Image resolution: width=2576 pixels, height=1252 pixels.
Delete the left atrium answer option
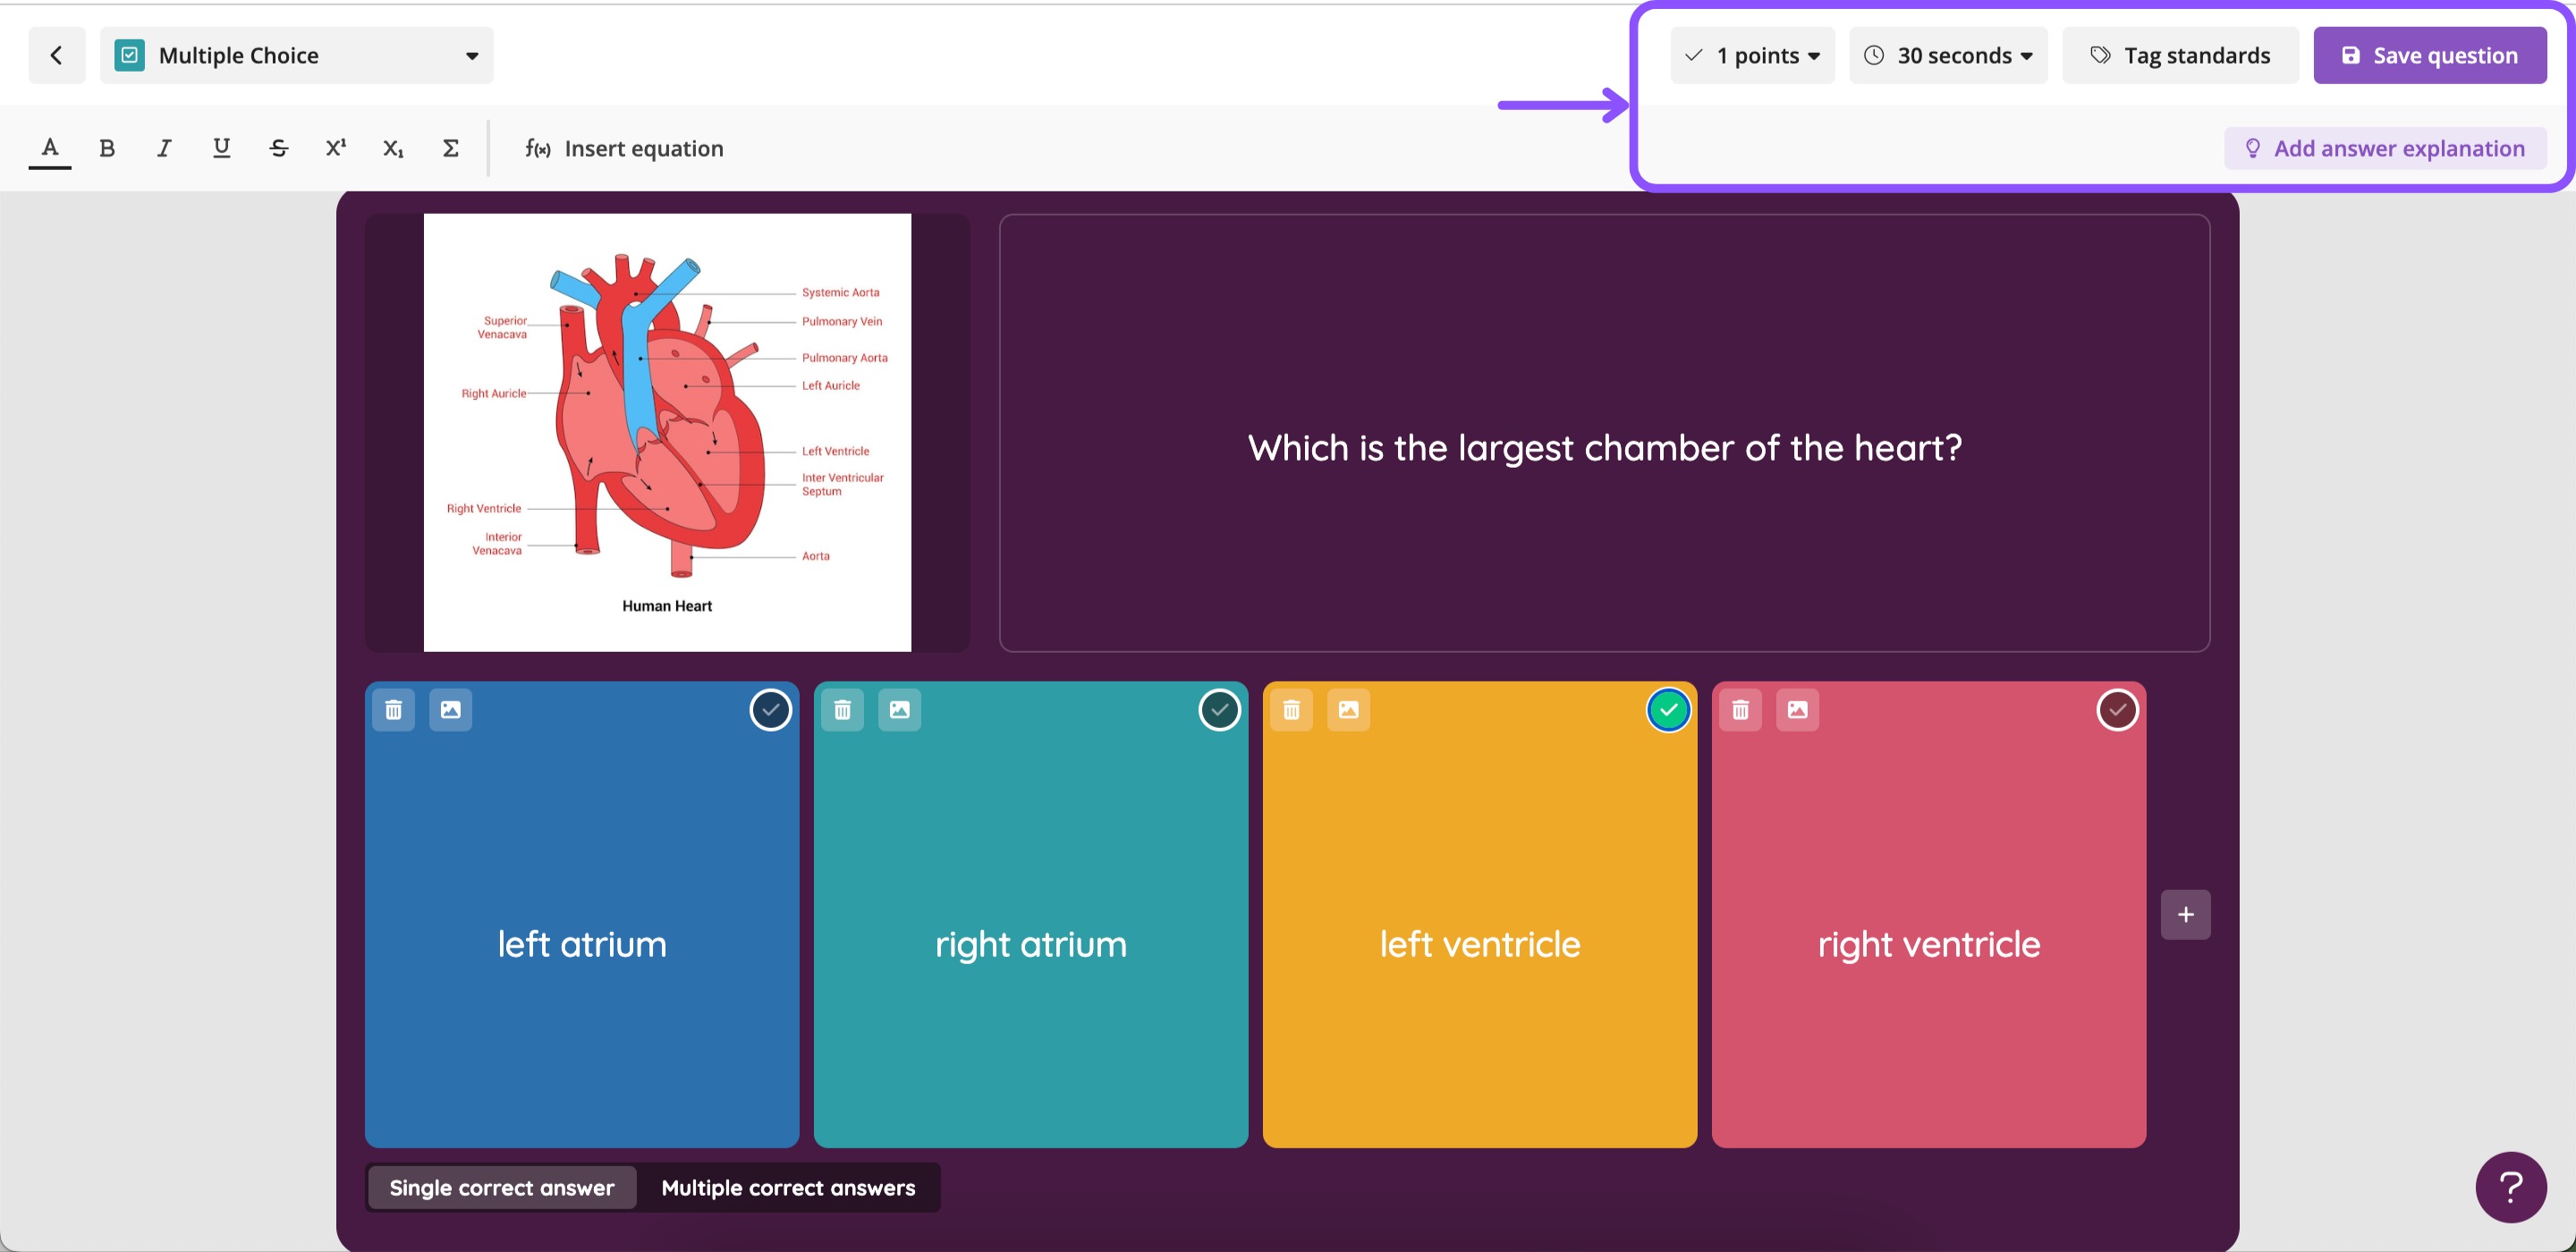point(394,710)
